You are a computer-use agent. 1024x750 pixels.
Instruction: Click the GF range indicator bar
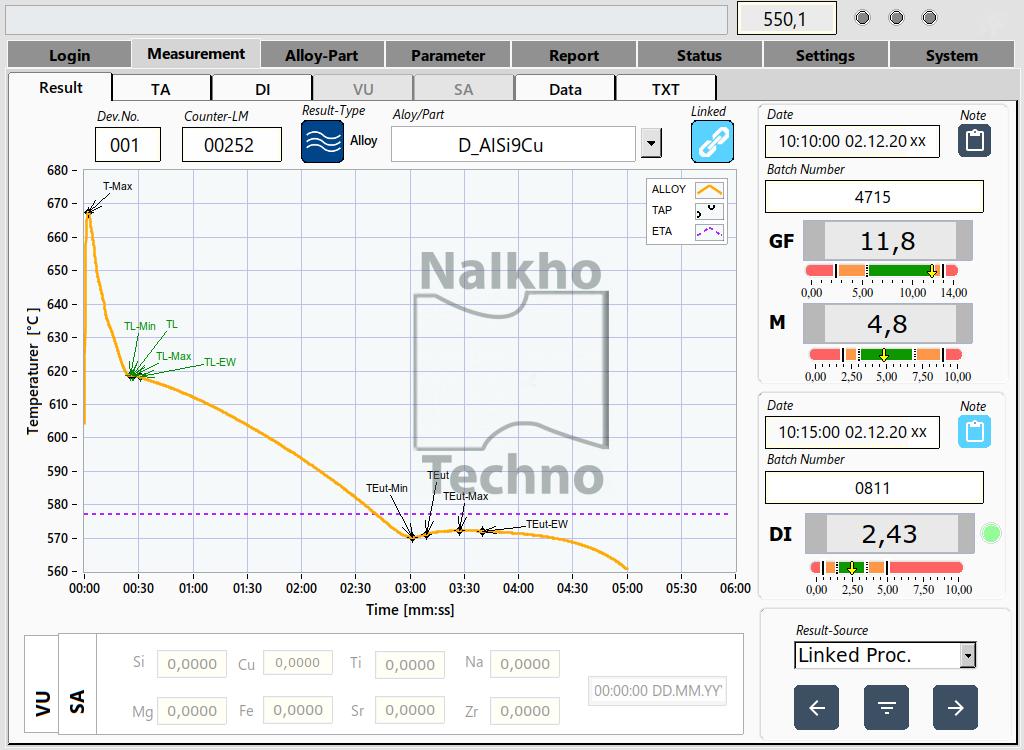[x=882, y=270]
